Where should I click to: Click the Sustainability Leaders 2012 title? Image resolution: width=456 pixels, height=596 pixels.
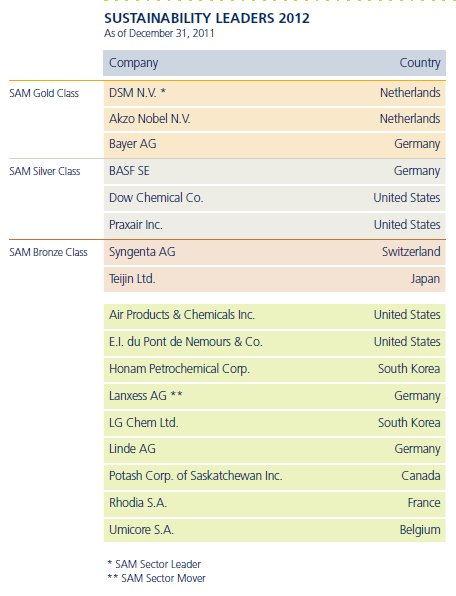tap(207, 18)
